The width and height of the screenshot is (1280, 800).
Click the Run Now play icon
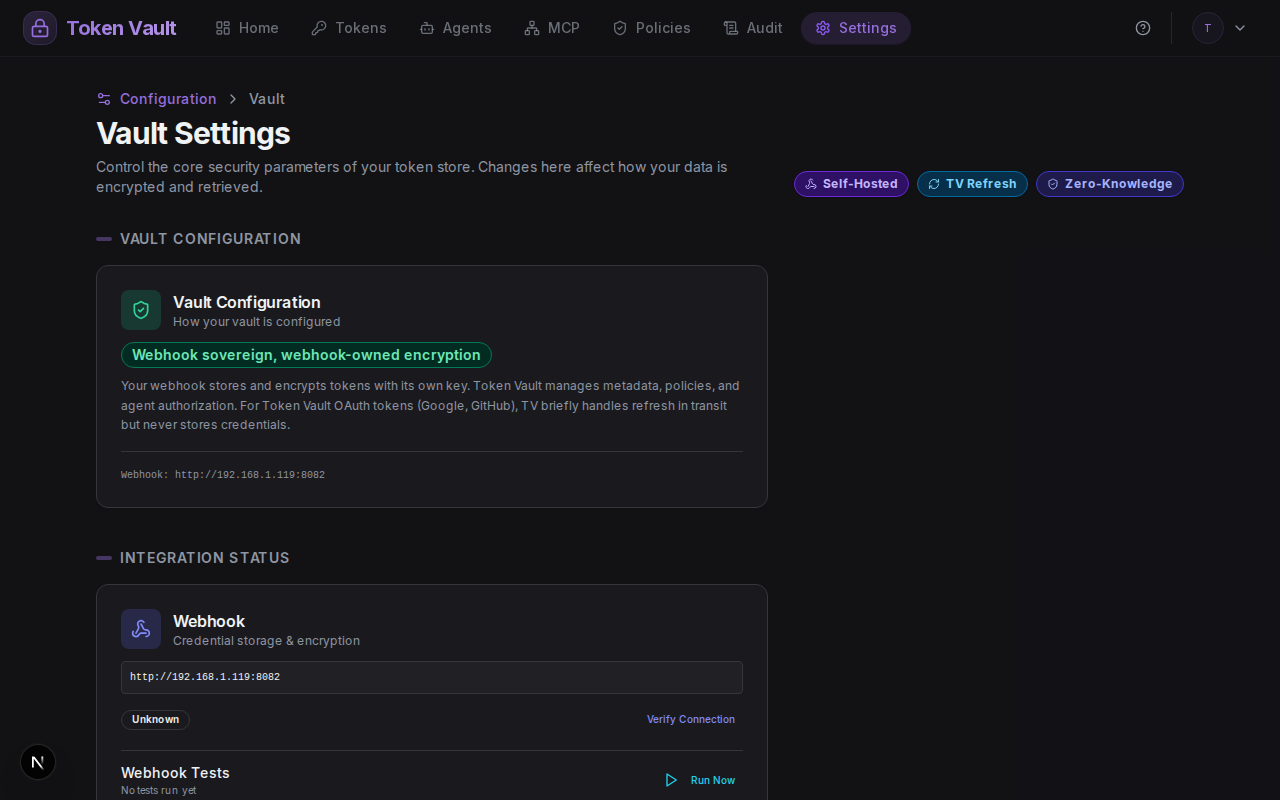click(x=671, y=780)
